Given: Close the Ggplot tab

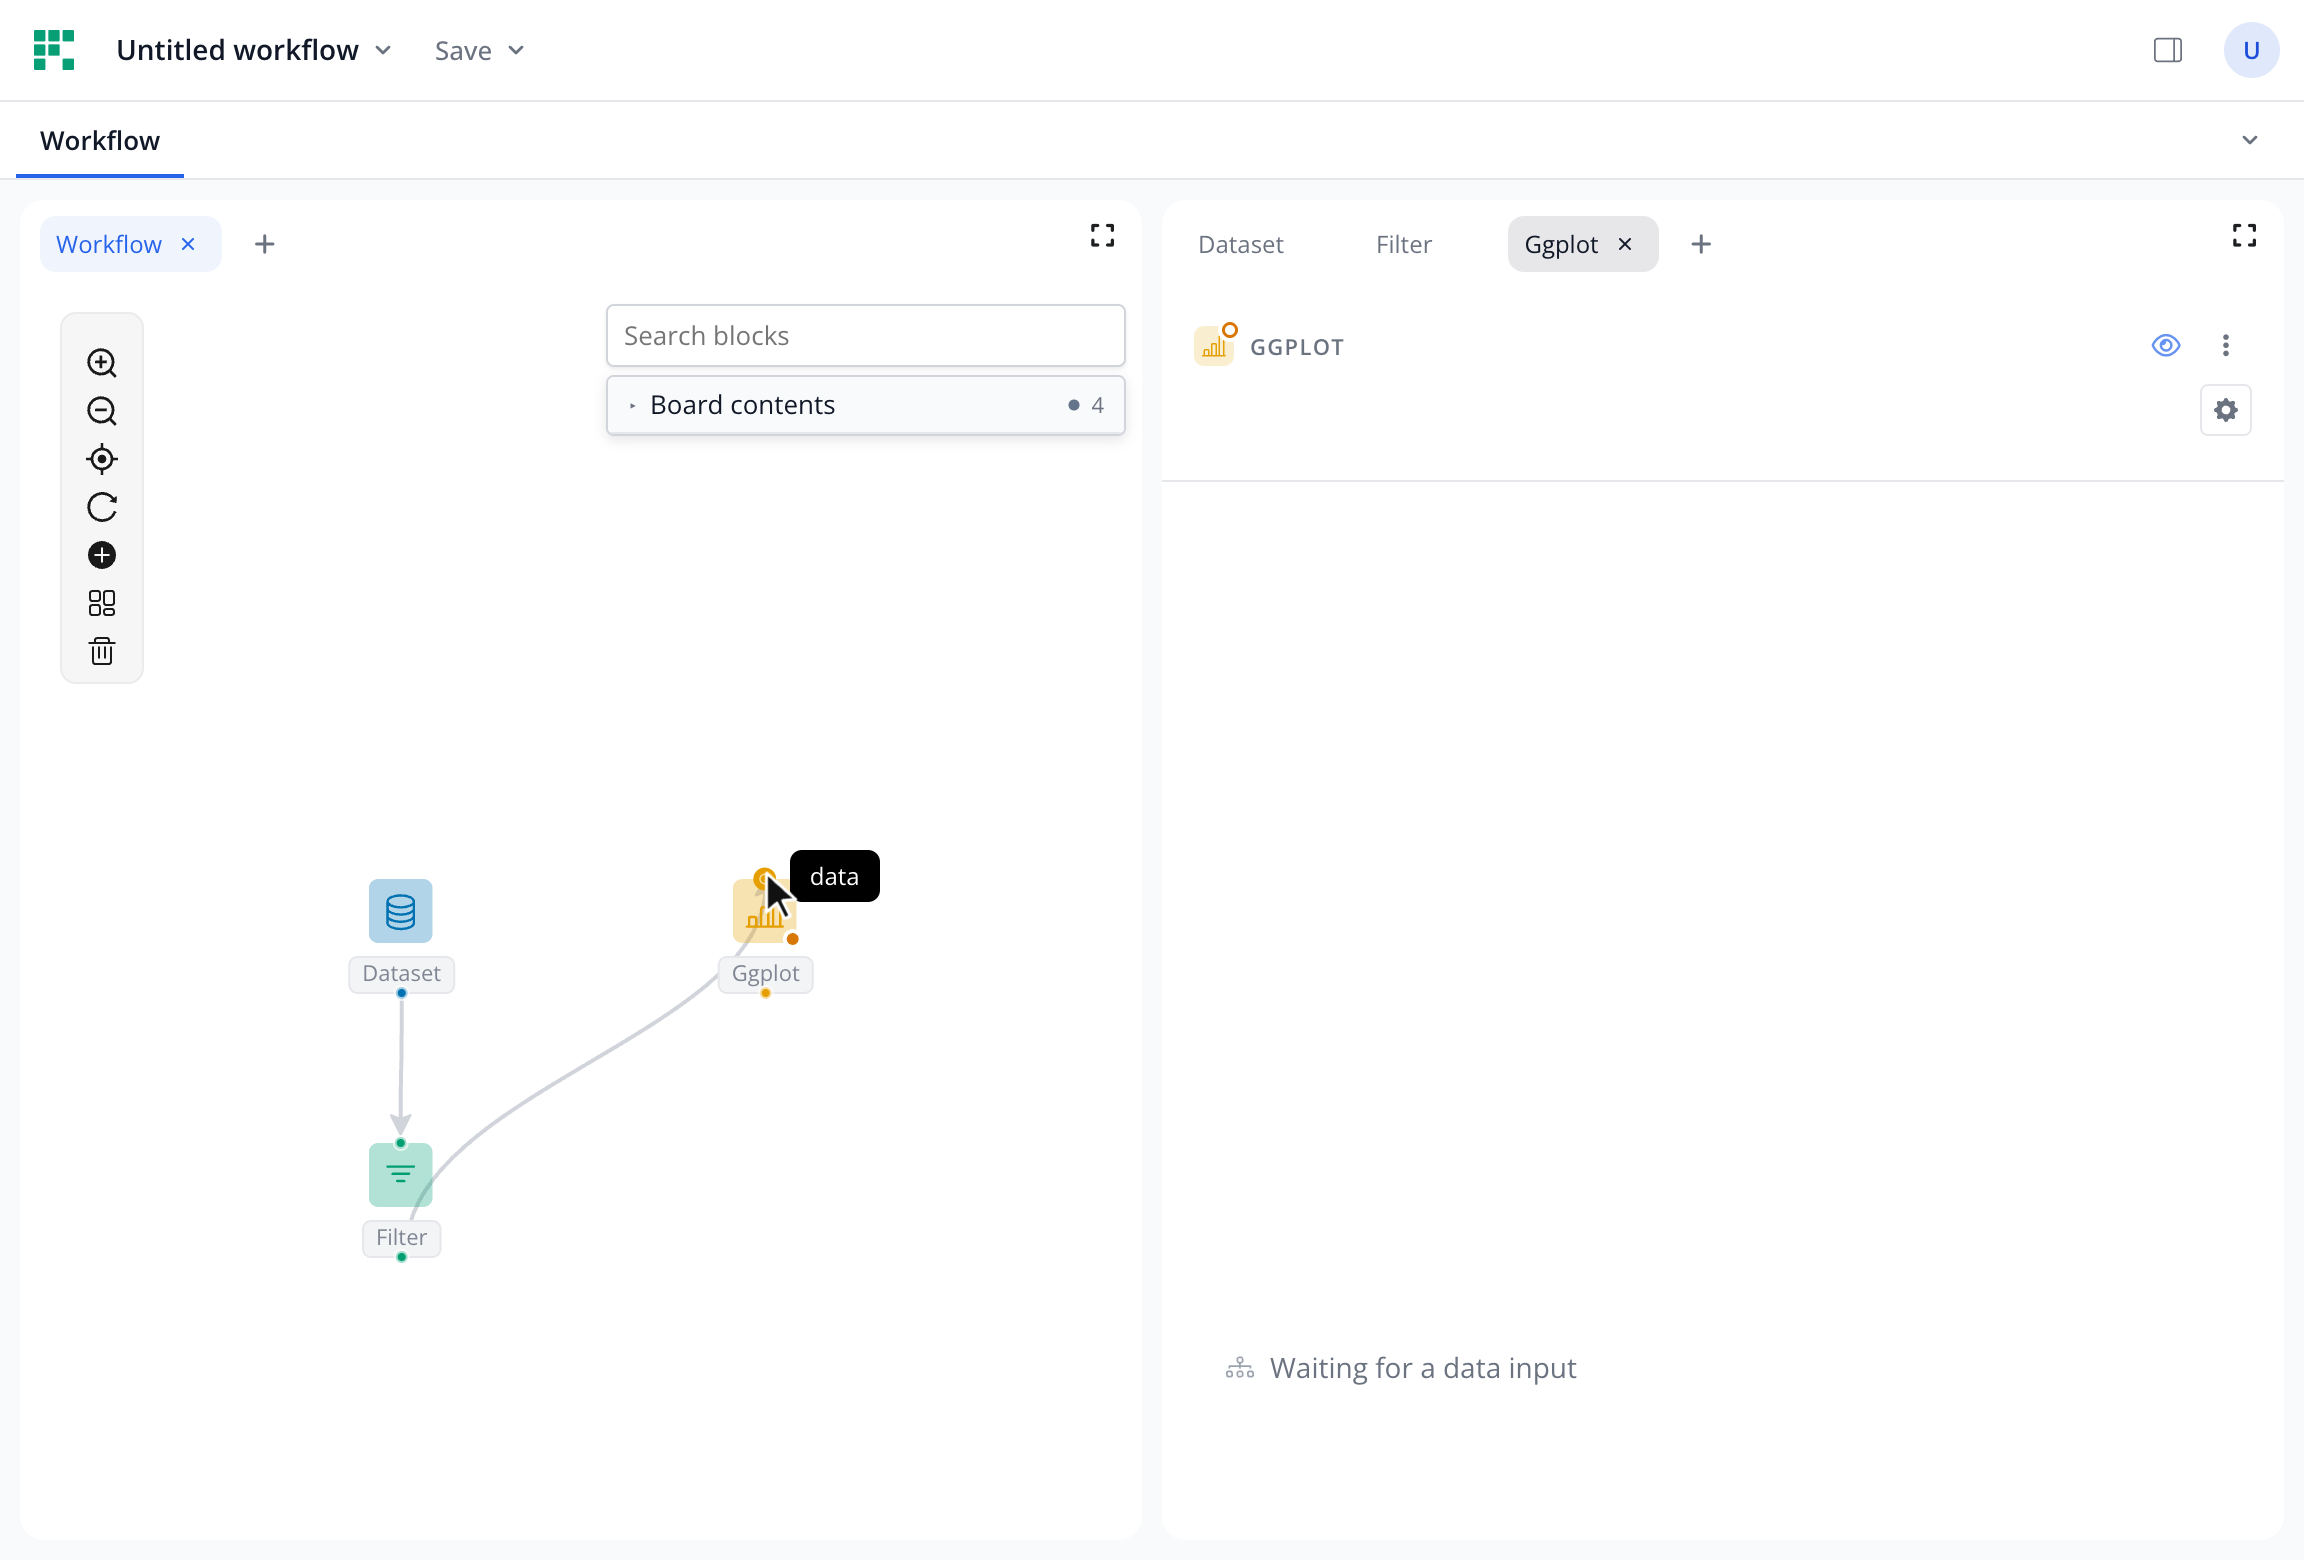Looking at the screenshot, I should [1625, 244].
